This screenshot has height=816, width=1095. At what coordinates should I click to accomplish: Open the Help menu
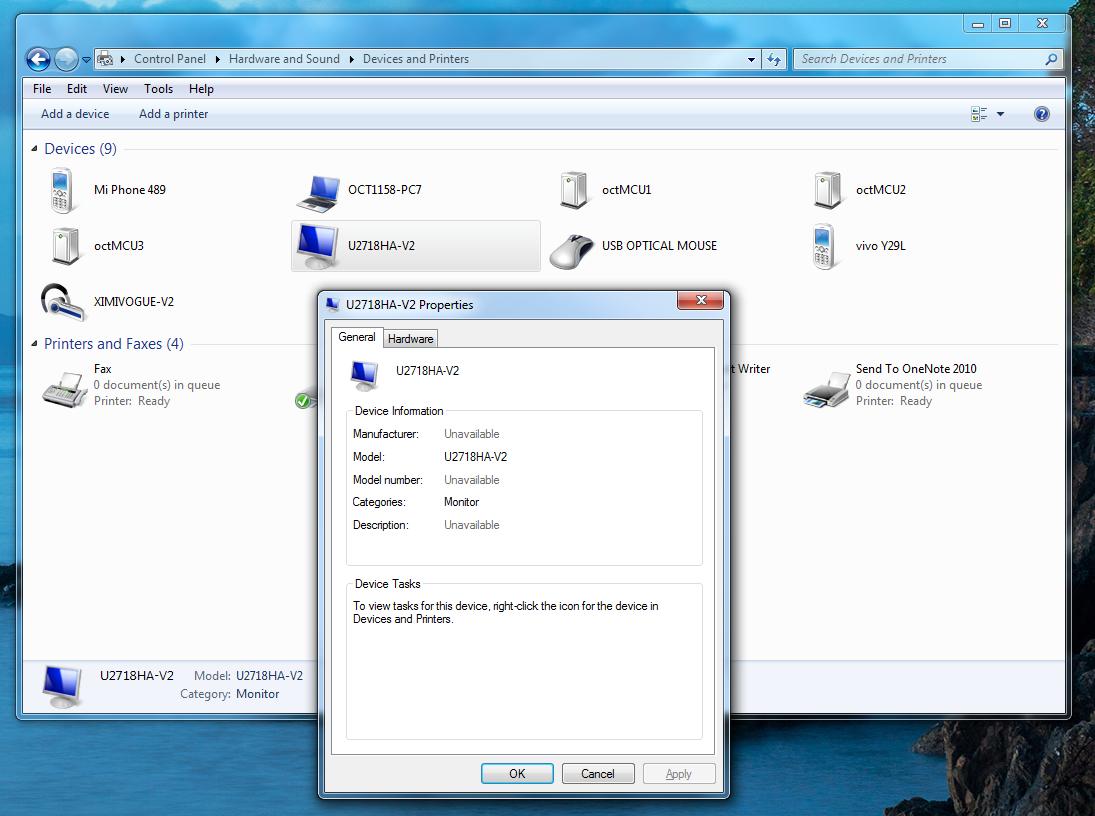pyautogui.click(x=201, y=89)
